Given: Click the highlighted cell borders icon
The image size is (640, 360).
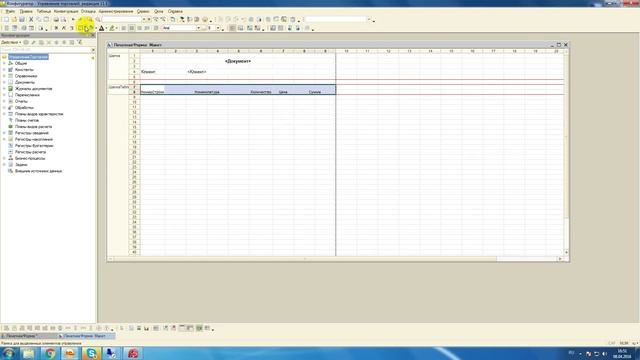Looking at the screenshot, I should [x=81, y=28].
